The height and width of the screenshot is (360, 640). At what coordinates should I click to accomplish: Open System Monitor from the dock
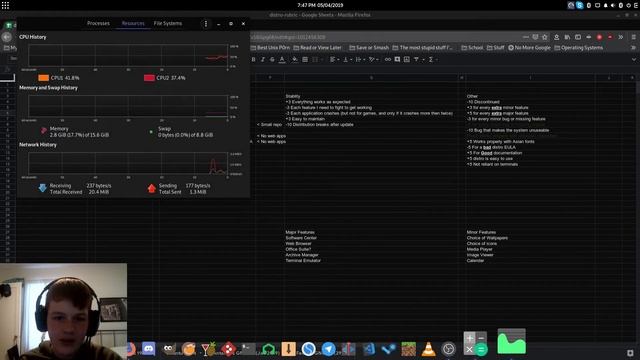511,342
